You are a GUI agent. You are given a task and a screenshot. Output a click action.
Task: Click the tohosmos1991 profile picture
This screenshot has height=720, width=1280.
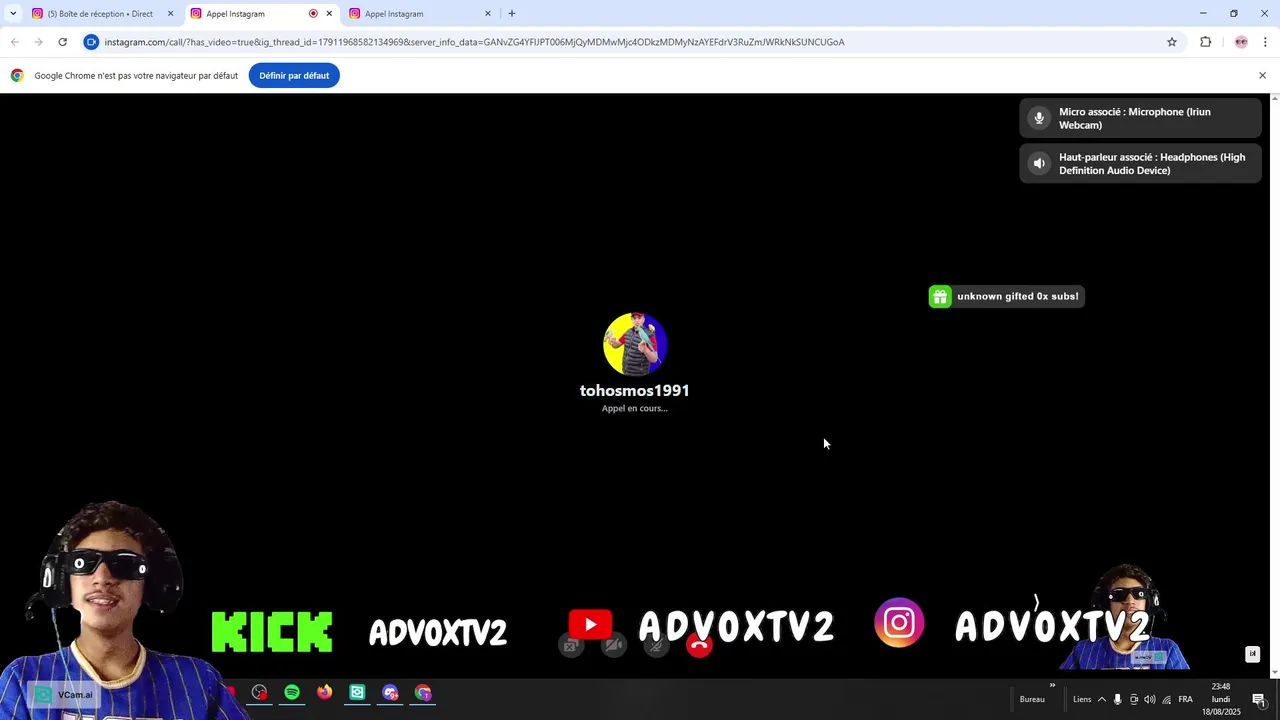coord(635,344)
